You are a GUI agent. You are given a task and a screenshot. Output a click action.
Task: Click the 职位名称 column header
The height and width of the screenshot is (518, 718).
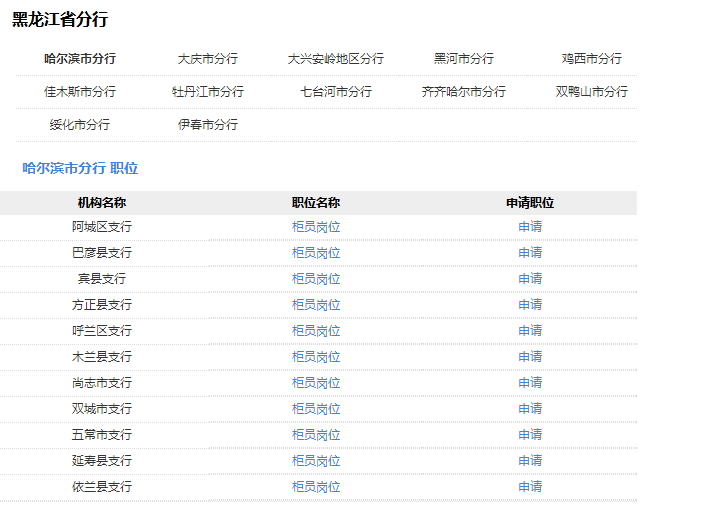click(316, 203)
